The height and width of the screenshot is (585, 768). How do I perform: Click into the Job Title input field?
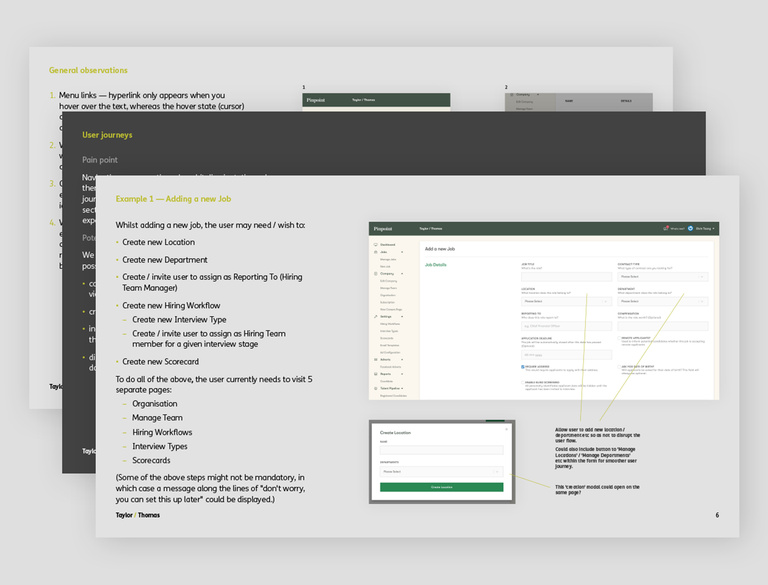pyautogui.click(x=566, y=277)
